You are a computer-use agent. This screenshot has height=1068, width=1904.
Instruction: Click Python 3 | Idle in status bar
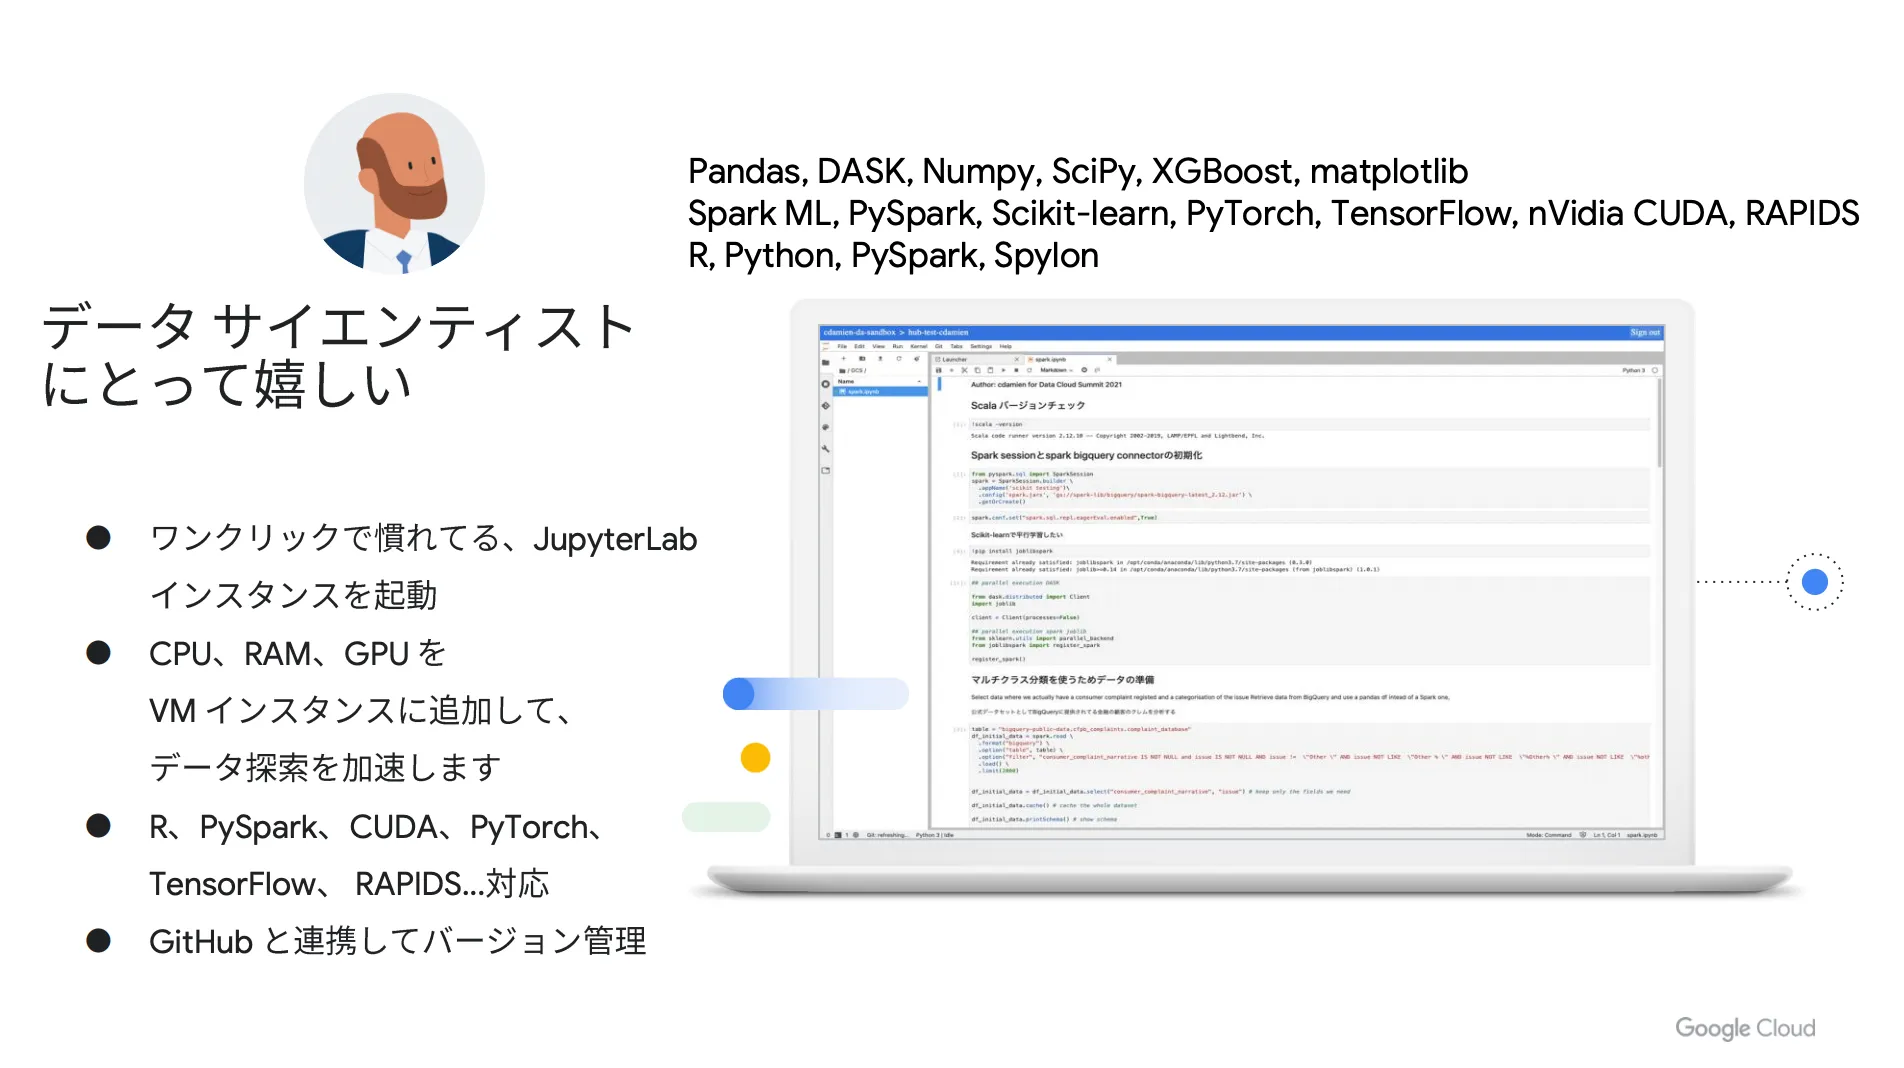coord(935,835)
